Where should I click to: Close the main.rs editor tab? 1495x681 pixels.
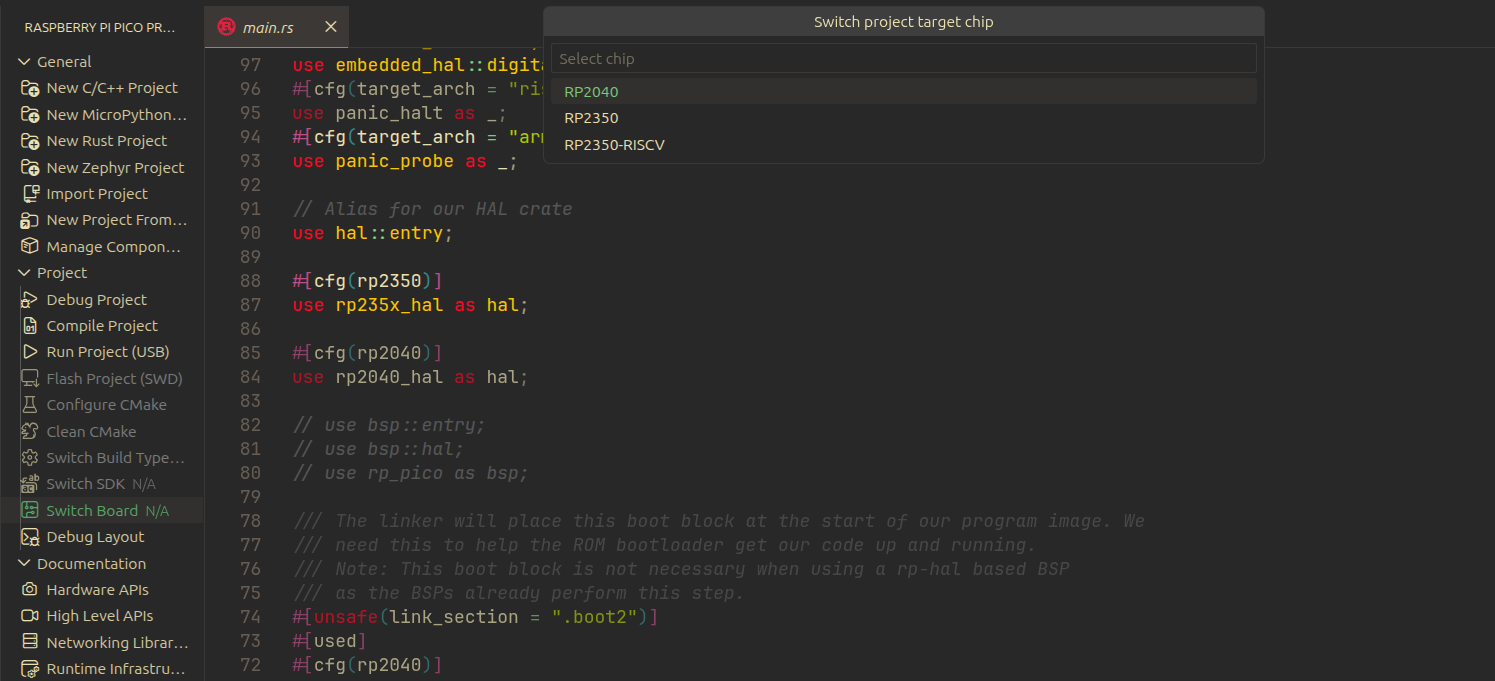click(331, 27)
